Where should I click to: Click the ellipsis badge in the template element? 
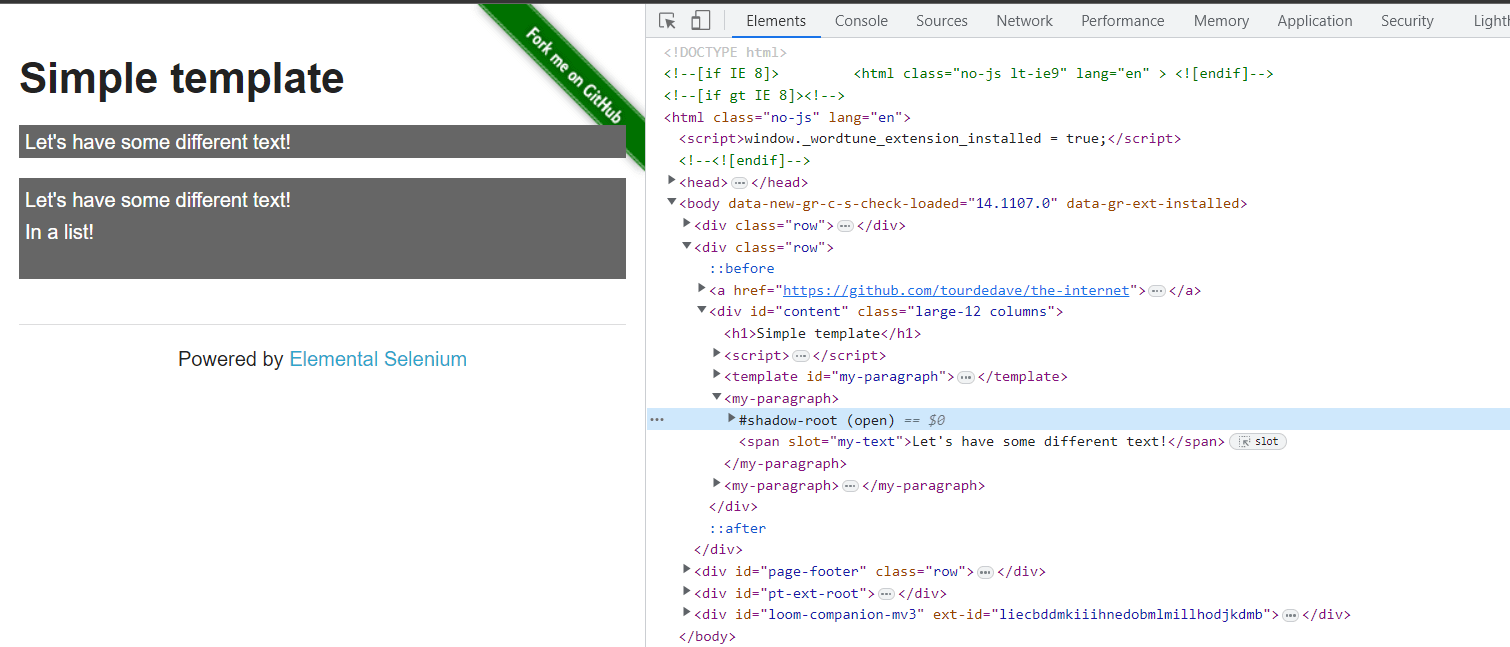coord(965,377)
